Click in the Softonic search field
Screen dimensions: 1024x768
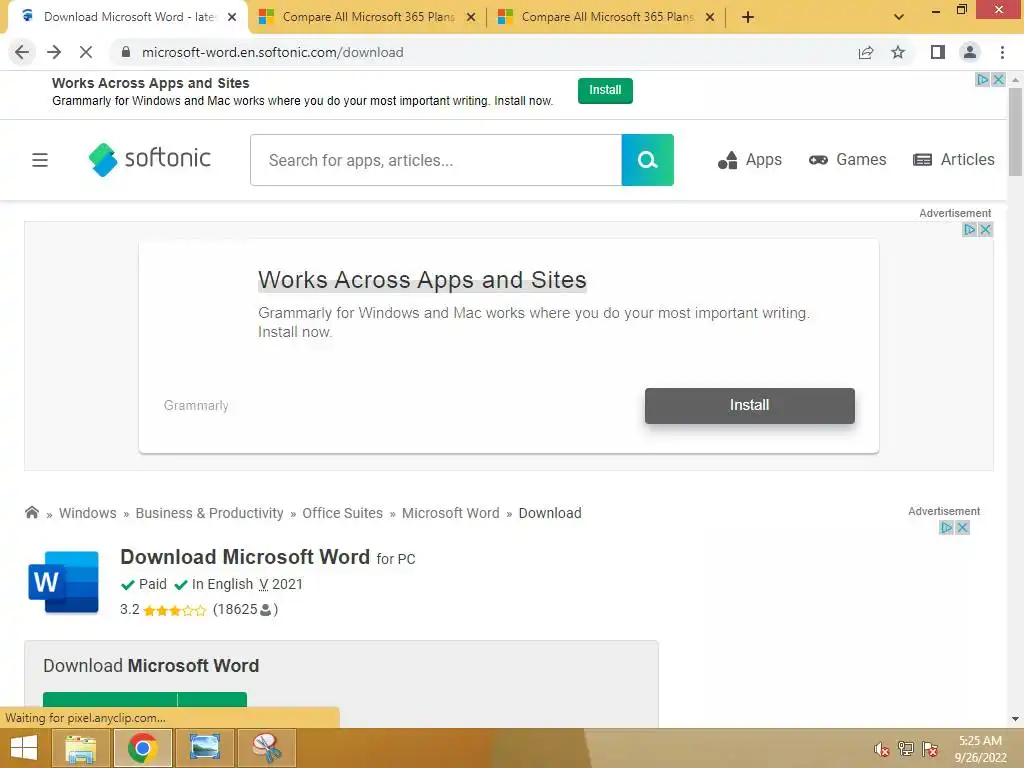(436, 160)
